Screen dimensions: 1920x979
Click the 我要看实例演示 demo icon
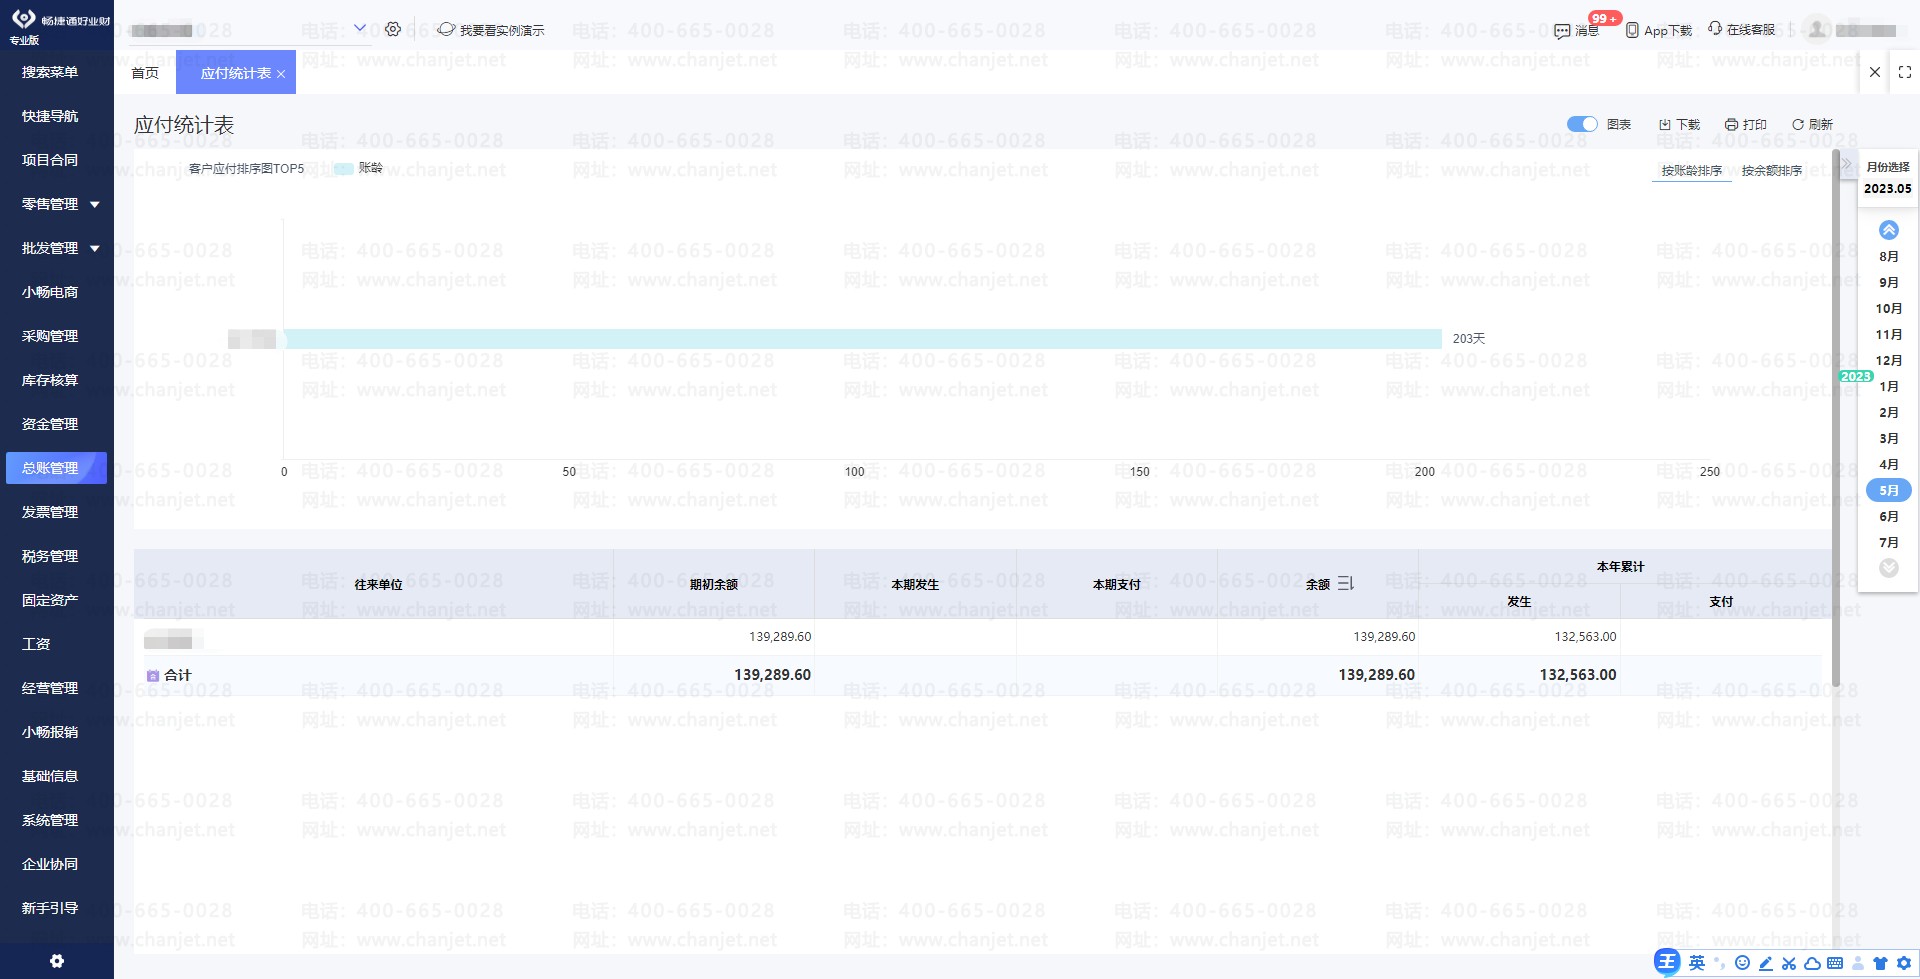coord(446,30)
